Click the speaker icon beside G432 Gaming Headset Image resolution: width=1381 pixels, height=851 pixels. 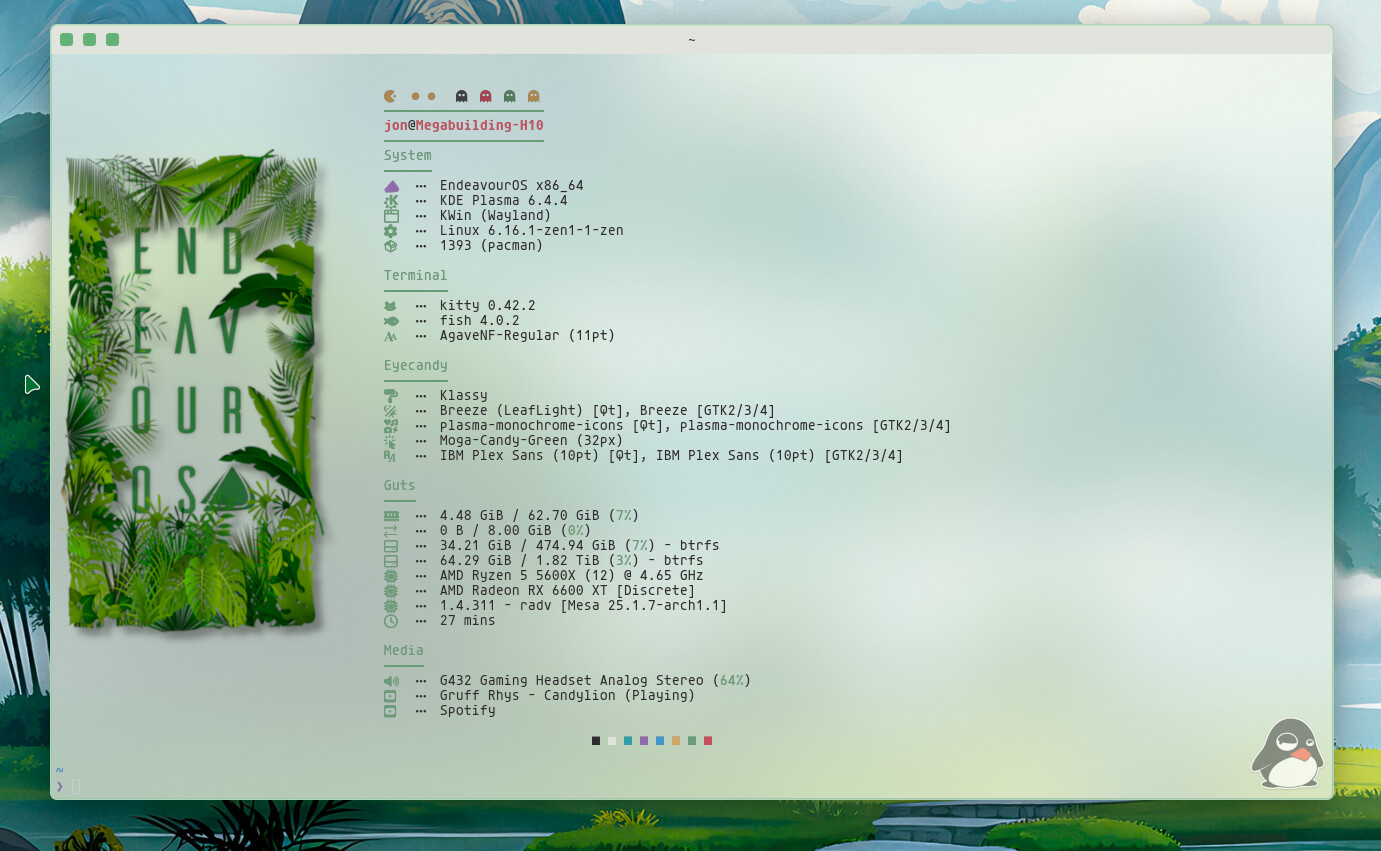pyautogui.click(x=391, y=681)
